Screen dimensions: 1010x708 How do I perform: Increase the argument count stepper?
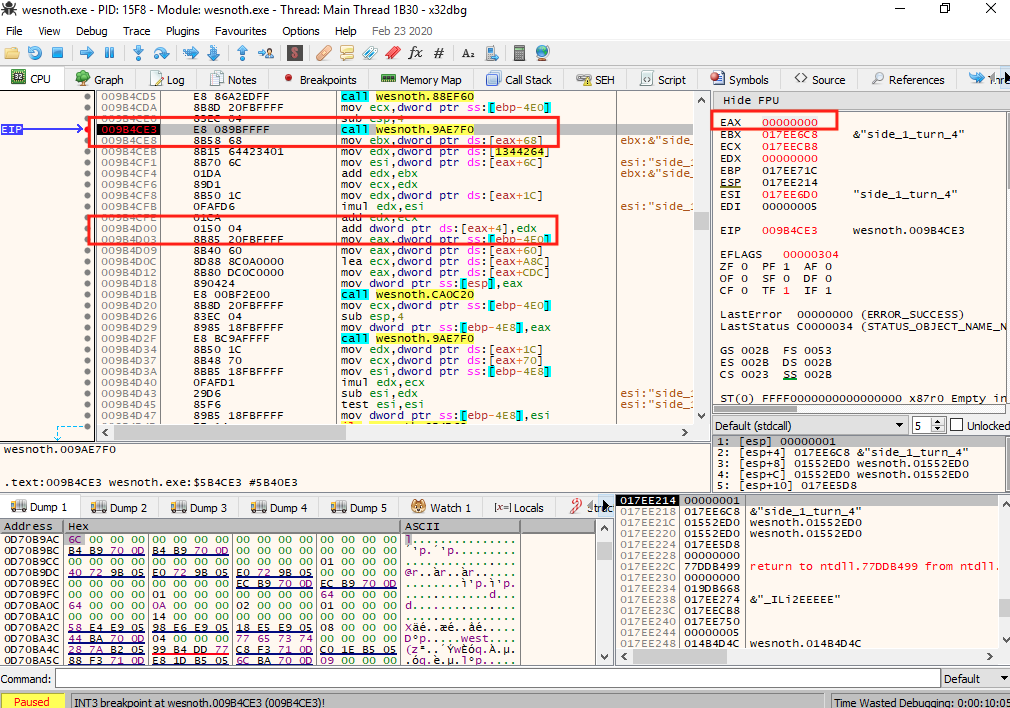[x=938, y=421]
